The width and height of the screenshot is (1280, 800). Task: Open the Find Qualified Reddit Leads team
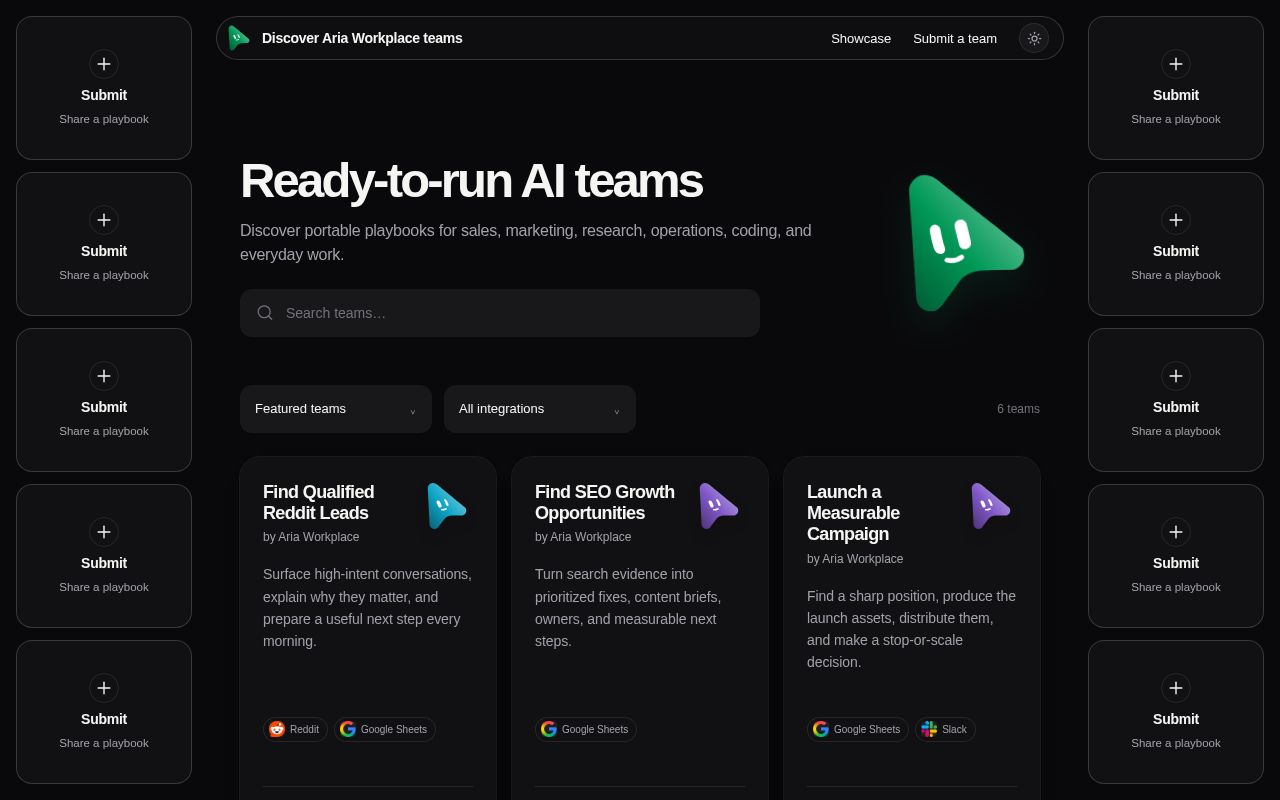point(318,503)
